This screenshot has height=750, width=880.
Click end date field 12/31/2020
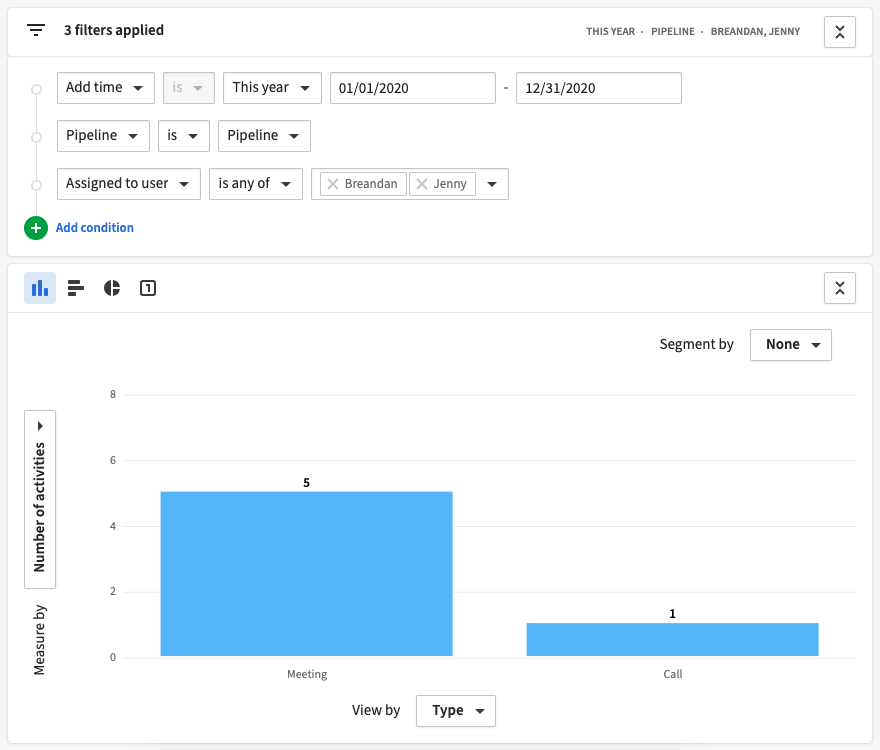click(x=599, y=88)
